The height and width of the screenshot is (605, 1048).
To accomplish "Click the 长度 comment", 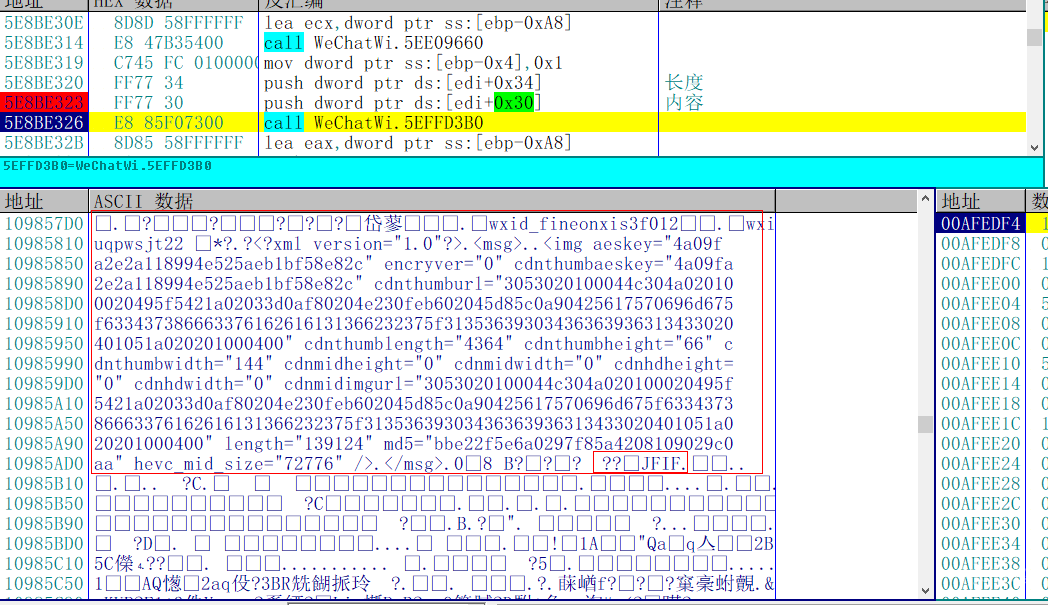I will (684, 83).
